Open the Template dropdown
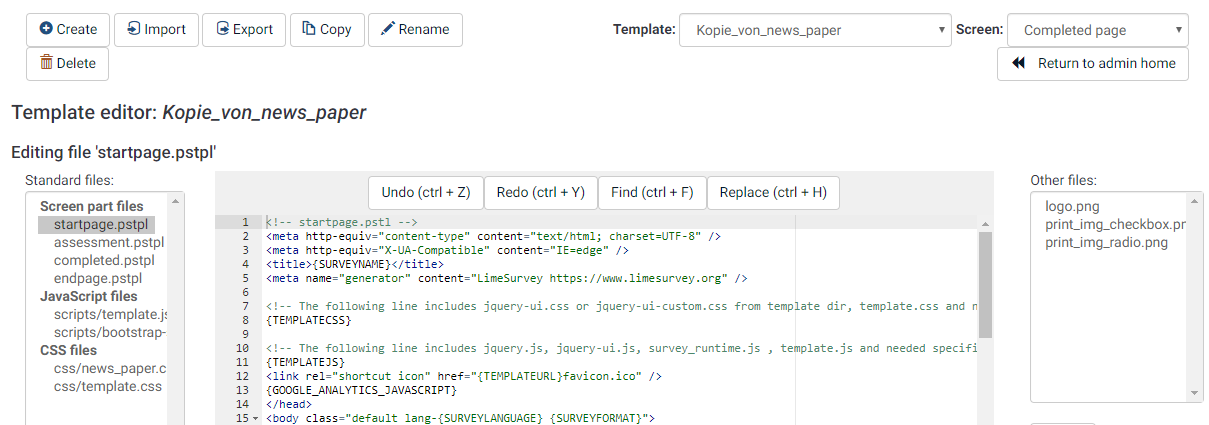This screenshot has height=425, width=1209. click(x=815, y=30)
